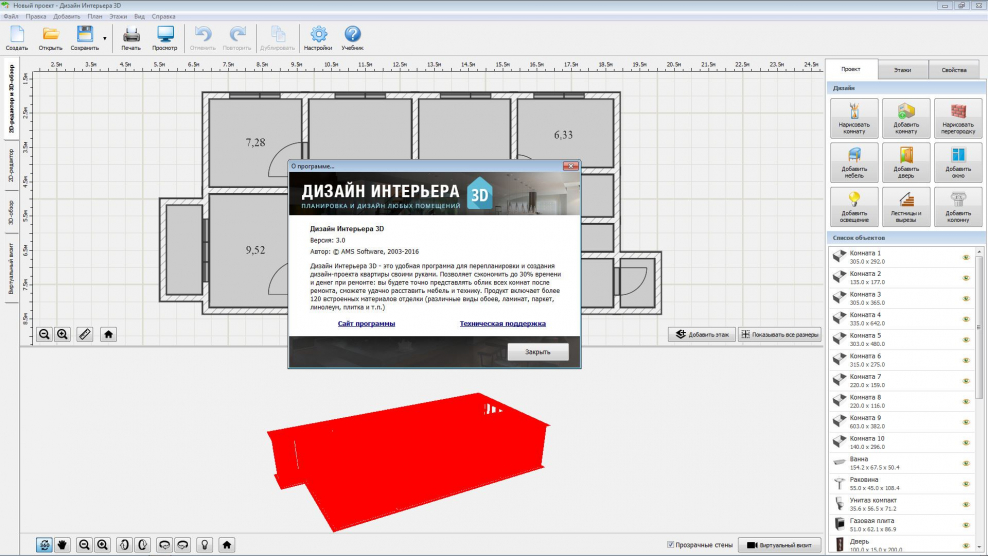Select Комната 2 in the object list
The height and width of the screenshot is (556, 988).
point(901,277)
